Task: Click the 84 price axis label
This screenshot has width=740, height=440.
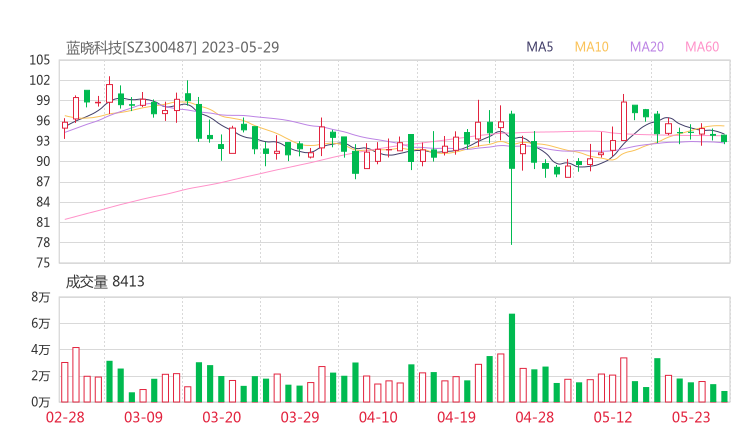Action: tap(43, 202)
